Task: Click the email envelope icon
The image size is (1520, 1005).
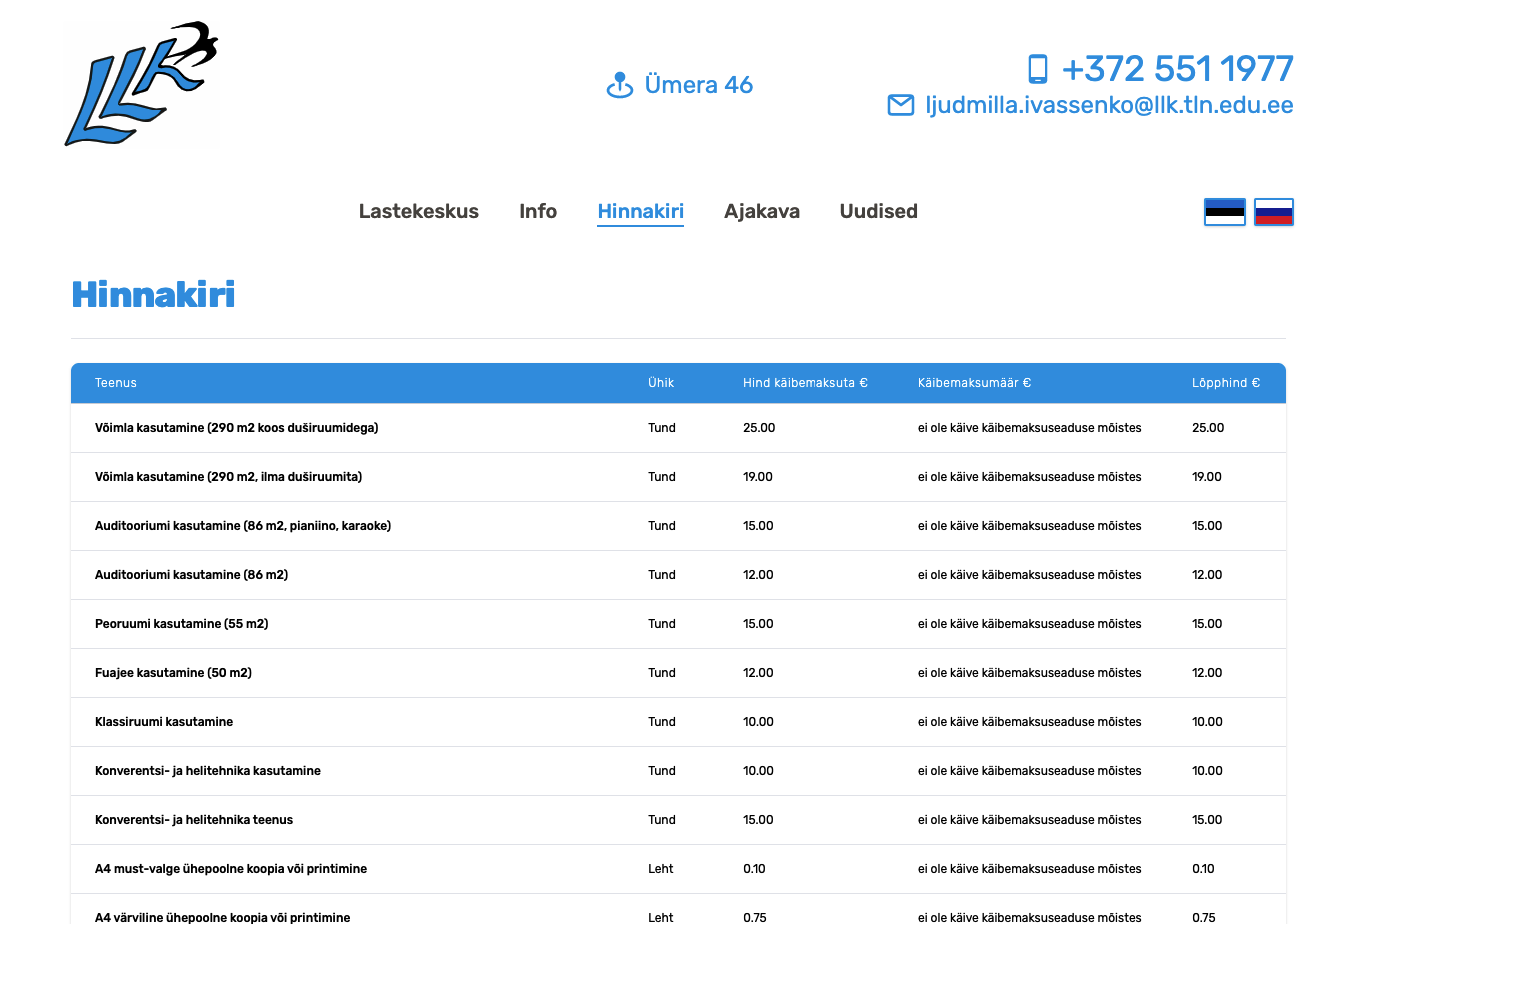Action: tap(900, 105)
